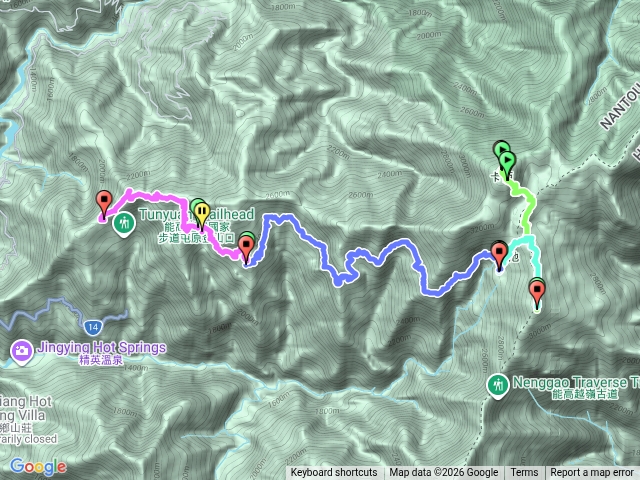This screenshot has width=640, height=480.
Task: Open Keyboard shortcuts
Action: click(334, 473)
